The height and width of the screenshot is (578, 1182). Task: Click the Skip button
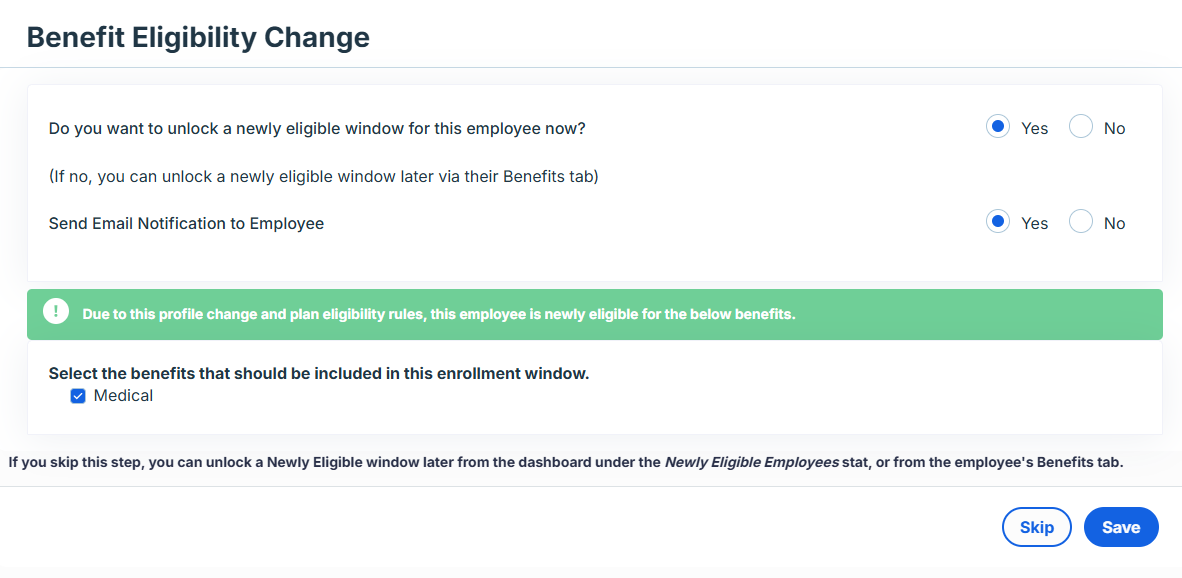[x=1037, y=527]
